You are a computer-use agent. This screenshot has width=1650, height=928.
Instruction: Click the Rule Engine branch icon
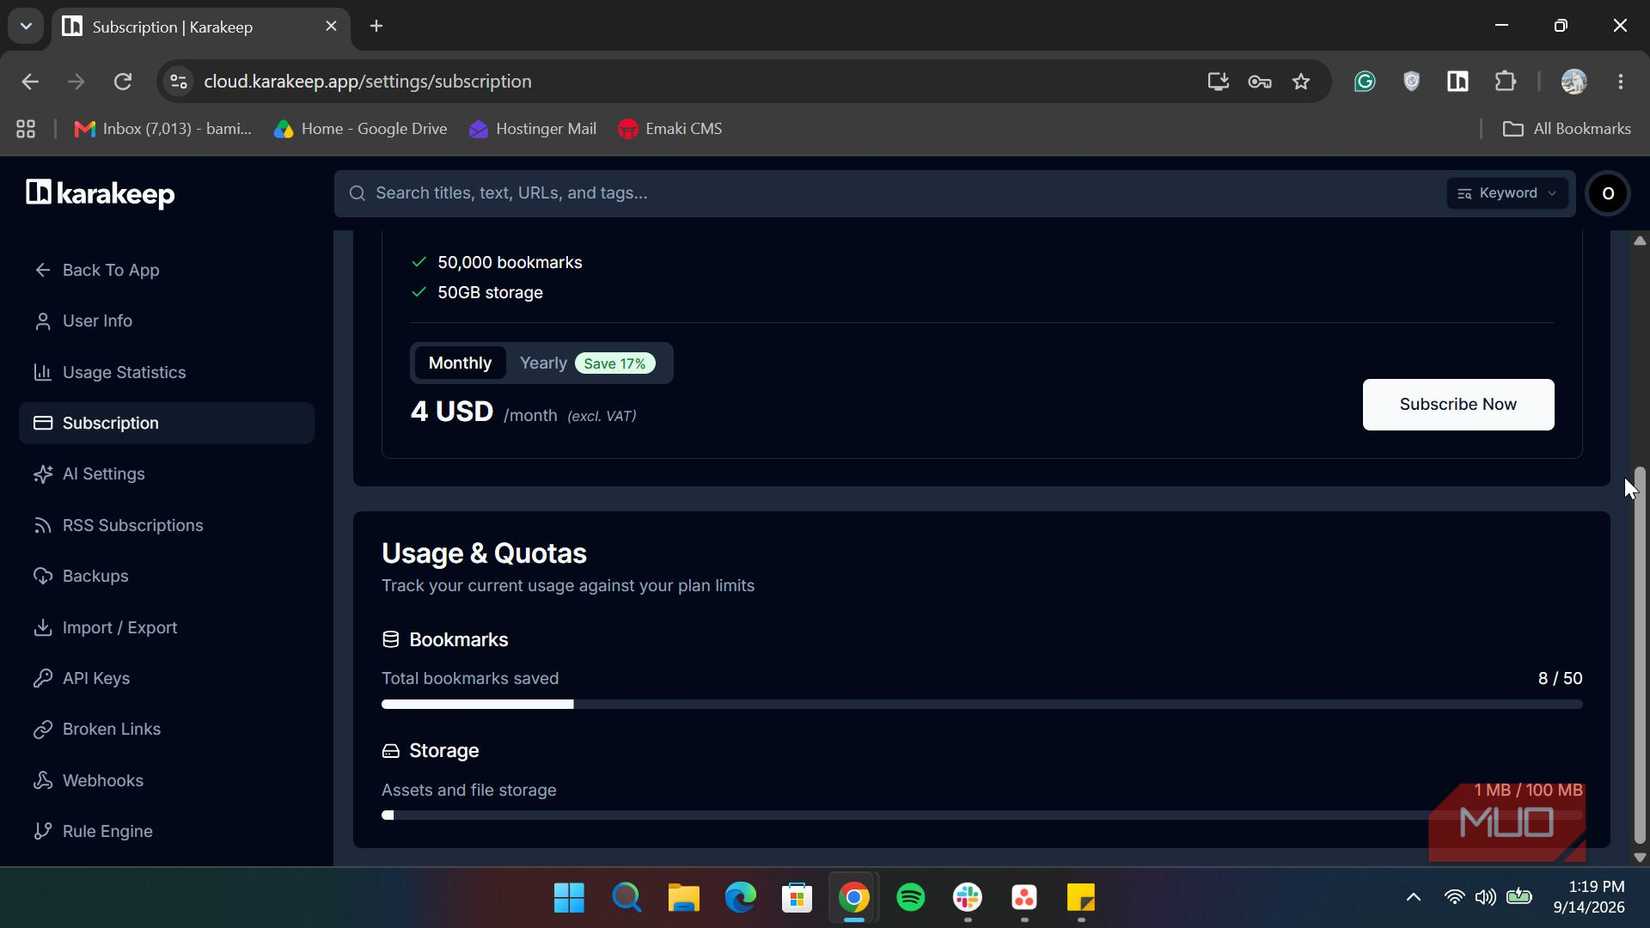pyautogui.click(x=42, y=831)
